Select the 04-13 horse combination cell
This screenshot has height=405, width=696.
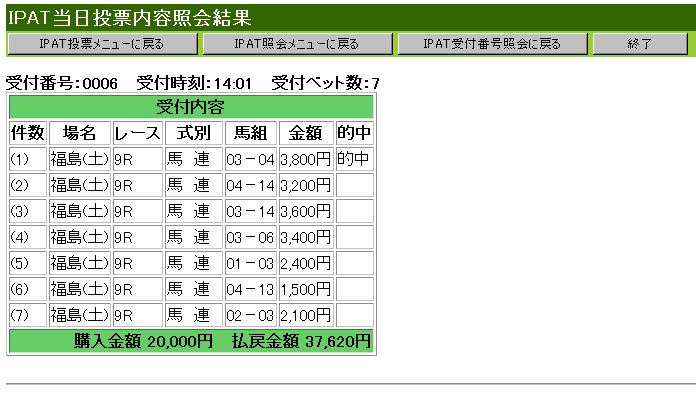coord(251,289)
